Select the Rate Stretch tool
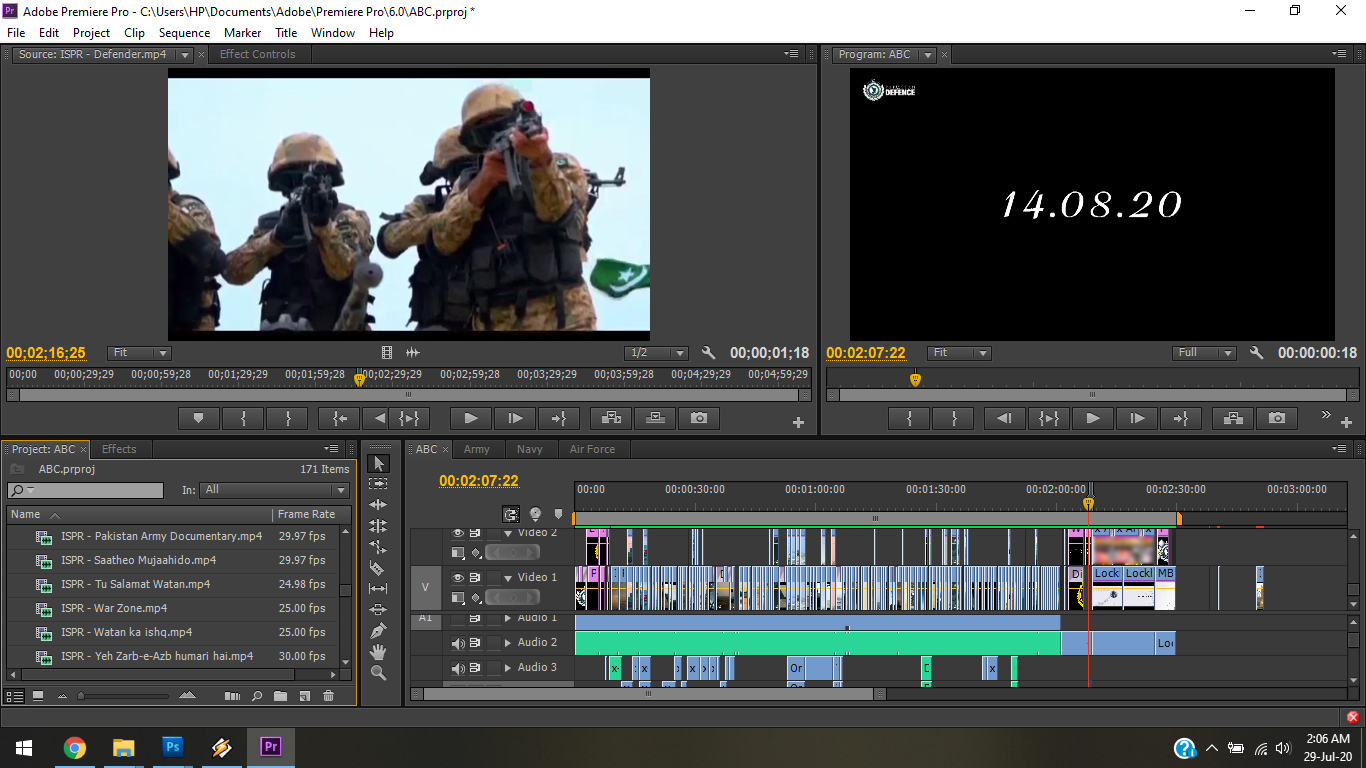This screenshot has height=768, width=1366. click(x=378, y=547)
